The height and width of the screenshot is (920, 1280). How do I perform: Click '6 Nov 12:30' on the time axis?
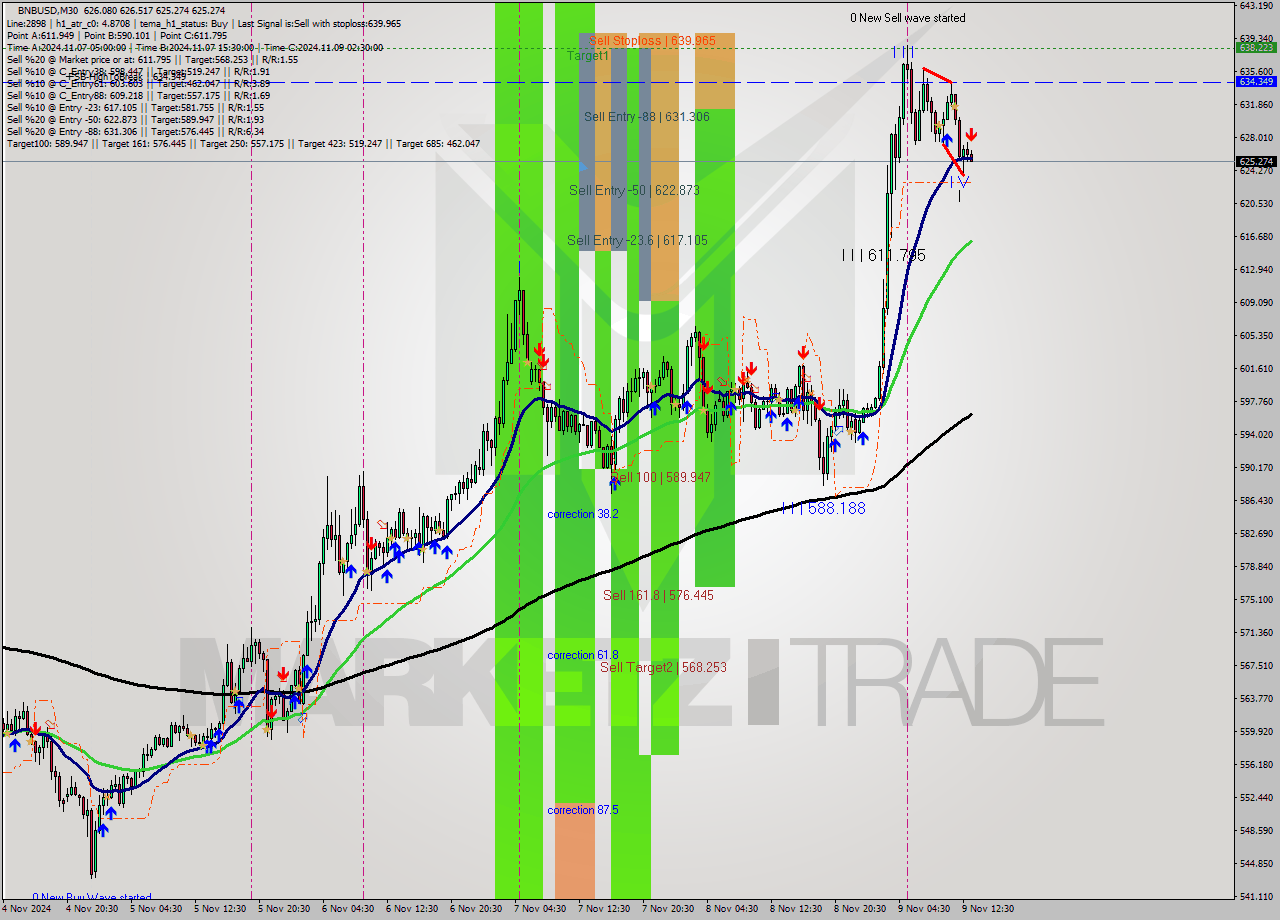pyautogui.click(x=412, y=909)
